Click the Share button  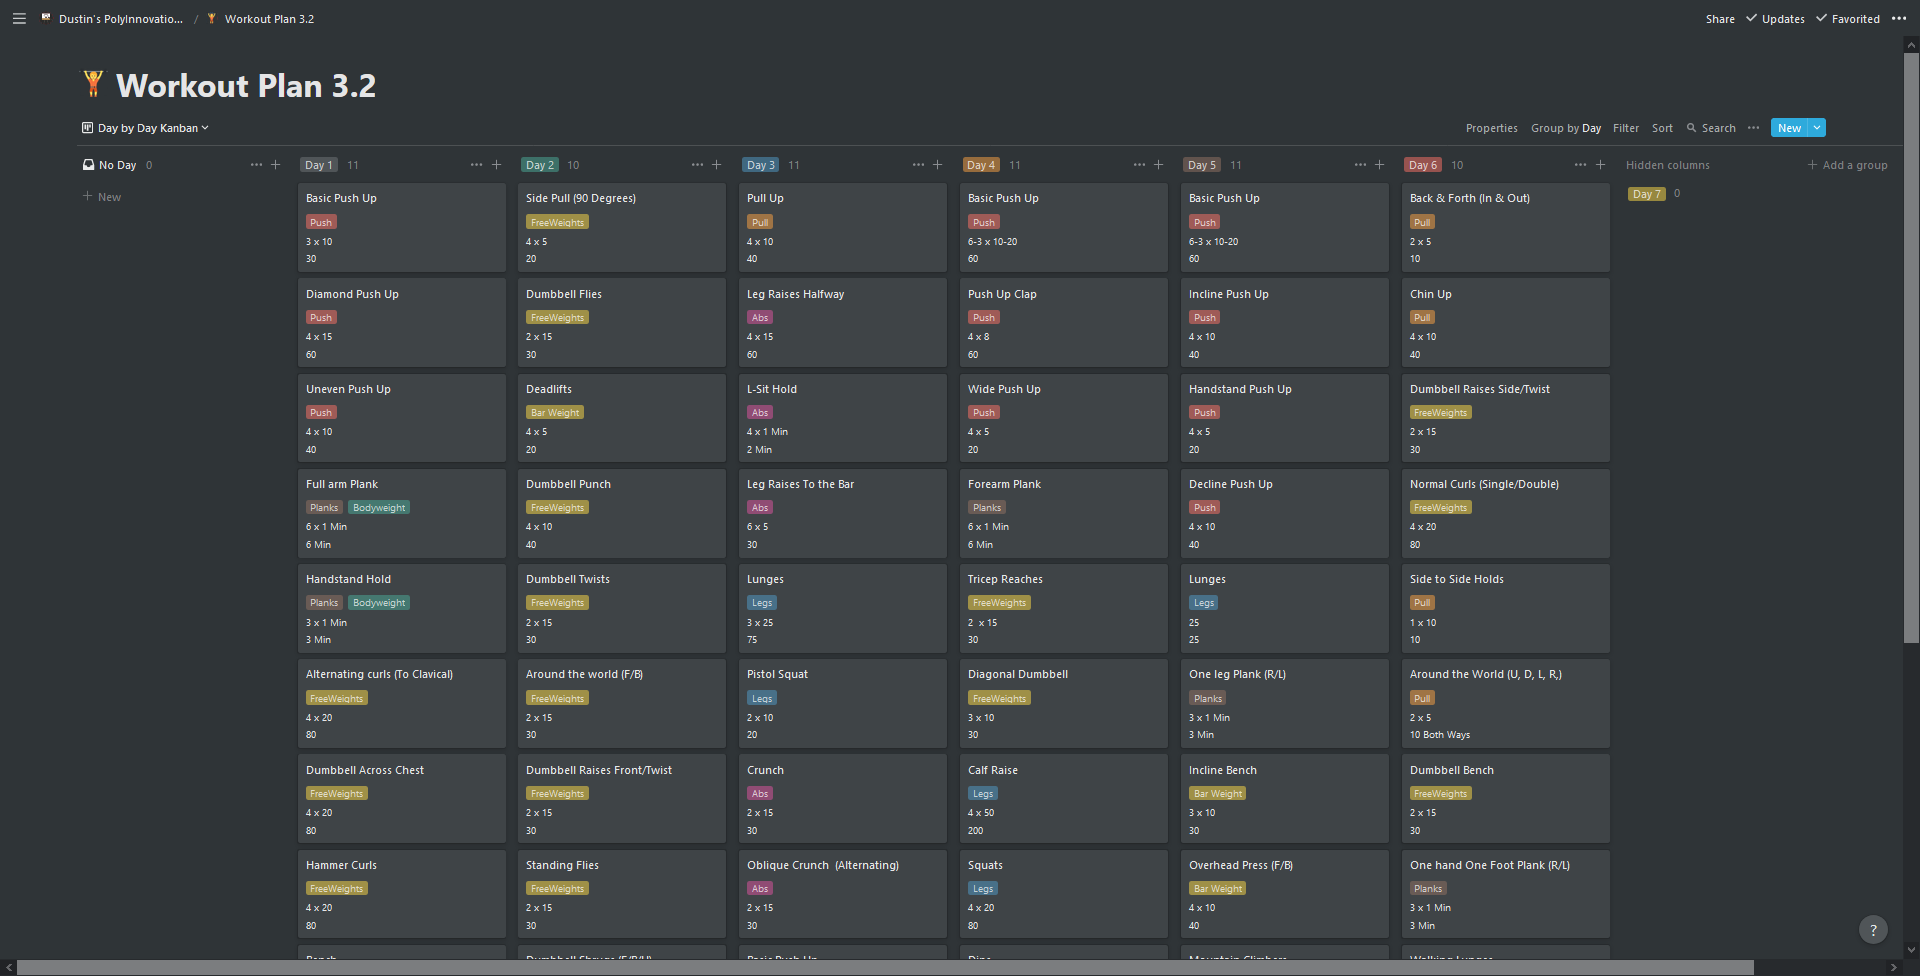click(x=1720, y=19)
